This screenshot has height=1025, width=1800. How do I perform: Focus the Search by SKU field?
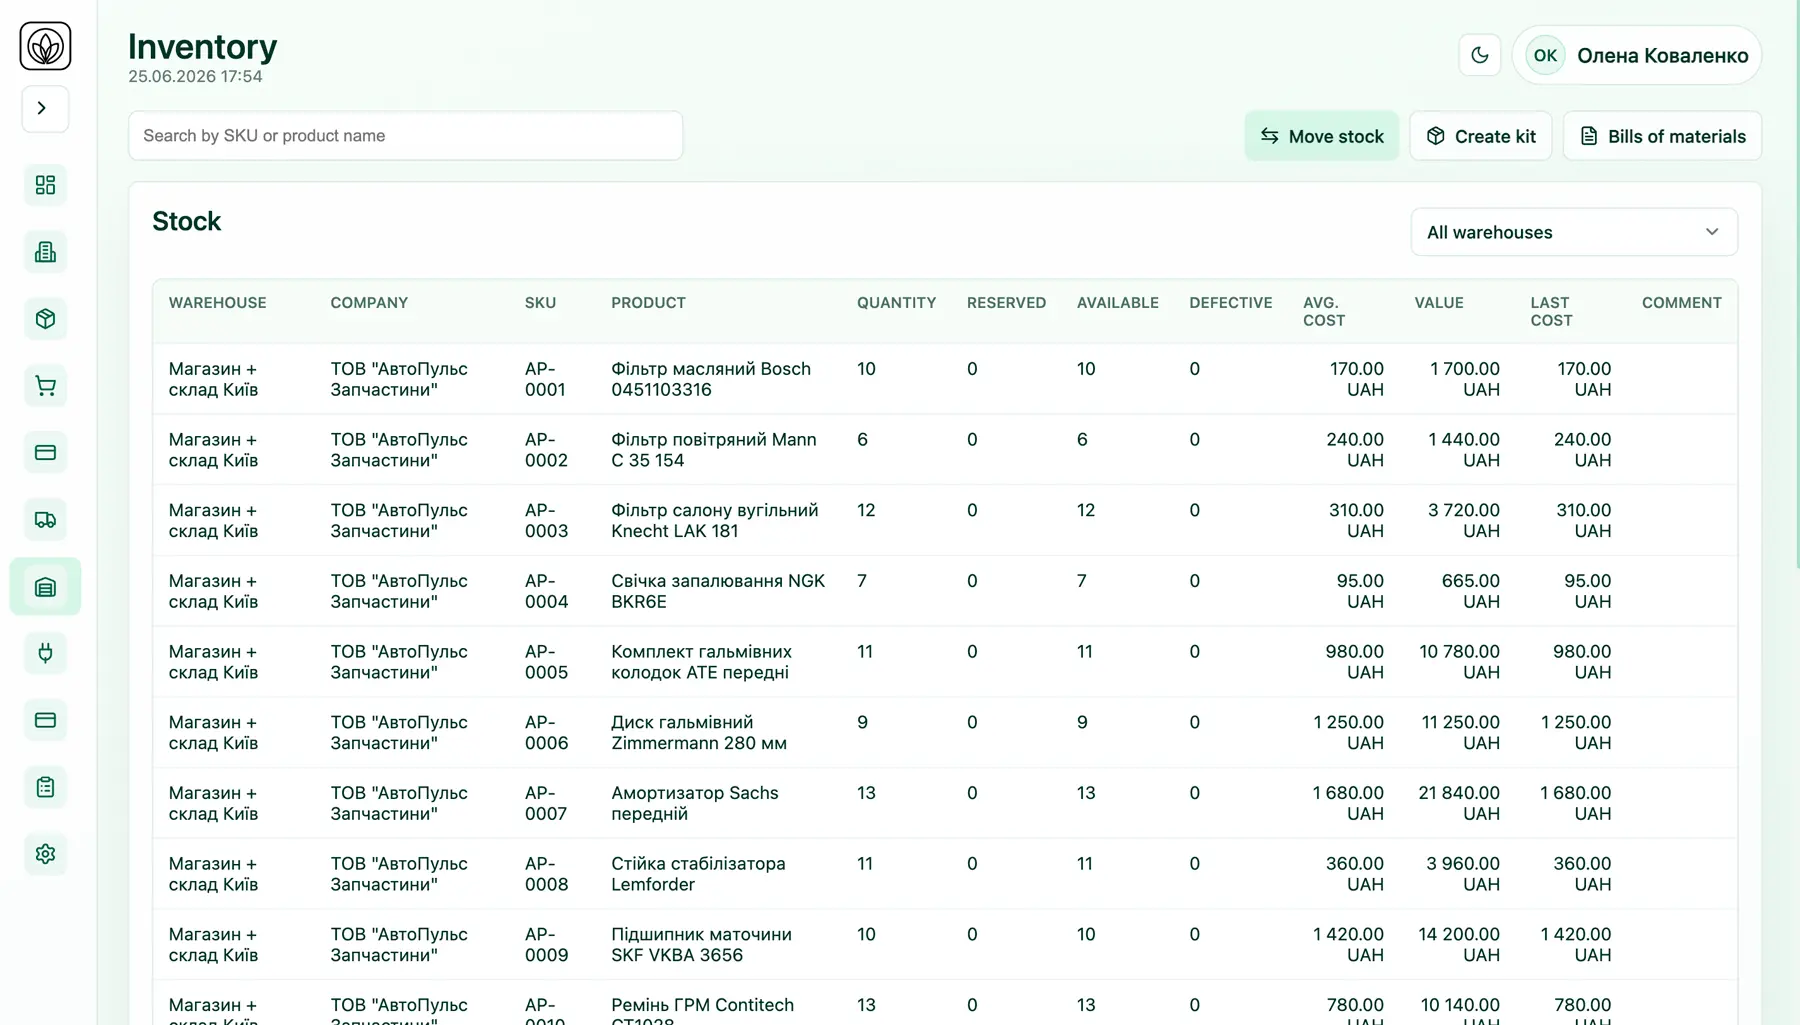click(x=405, y=136)
